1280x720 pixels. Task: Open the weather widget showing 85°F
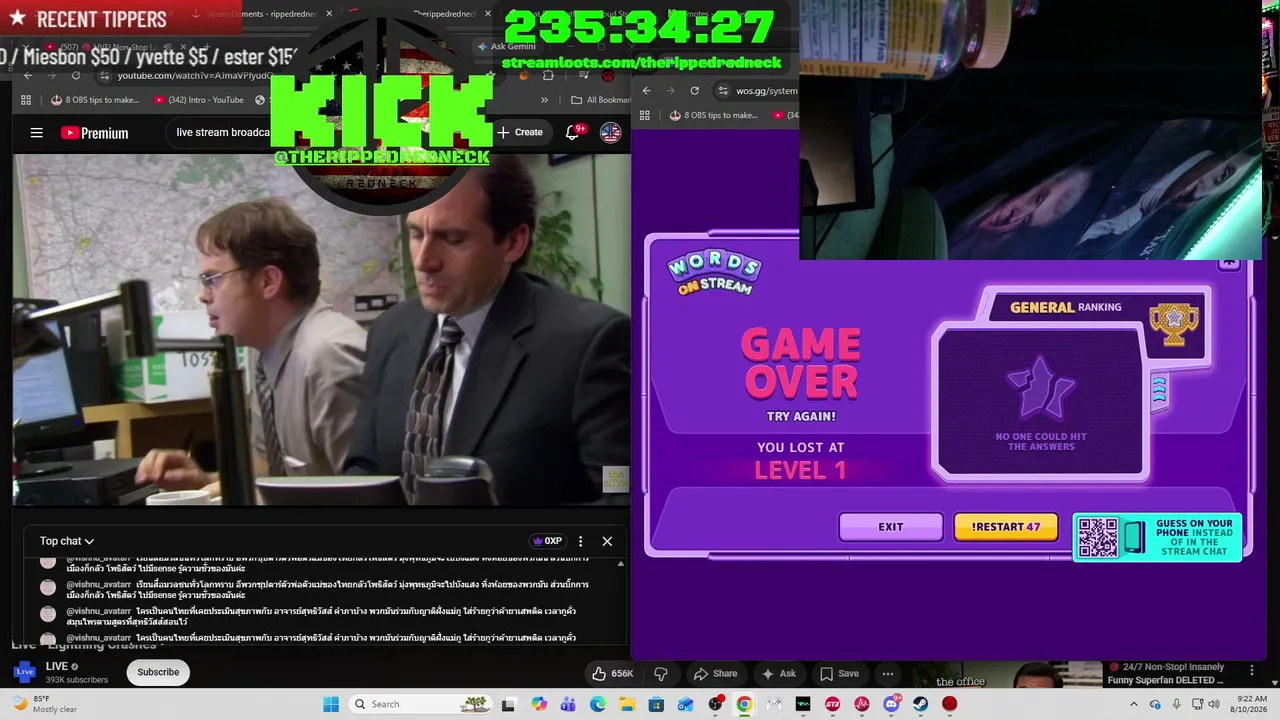[44, 704]
